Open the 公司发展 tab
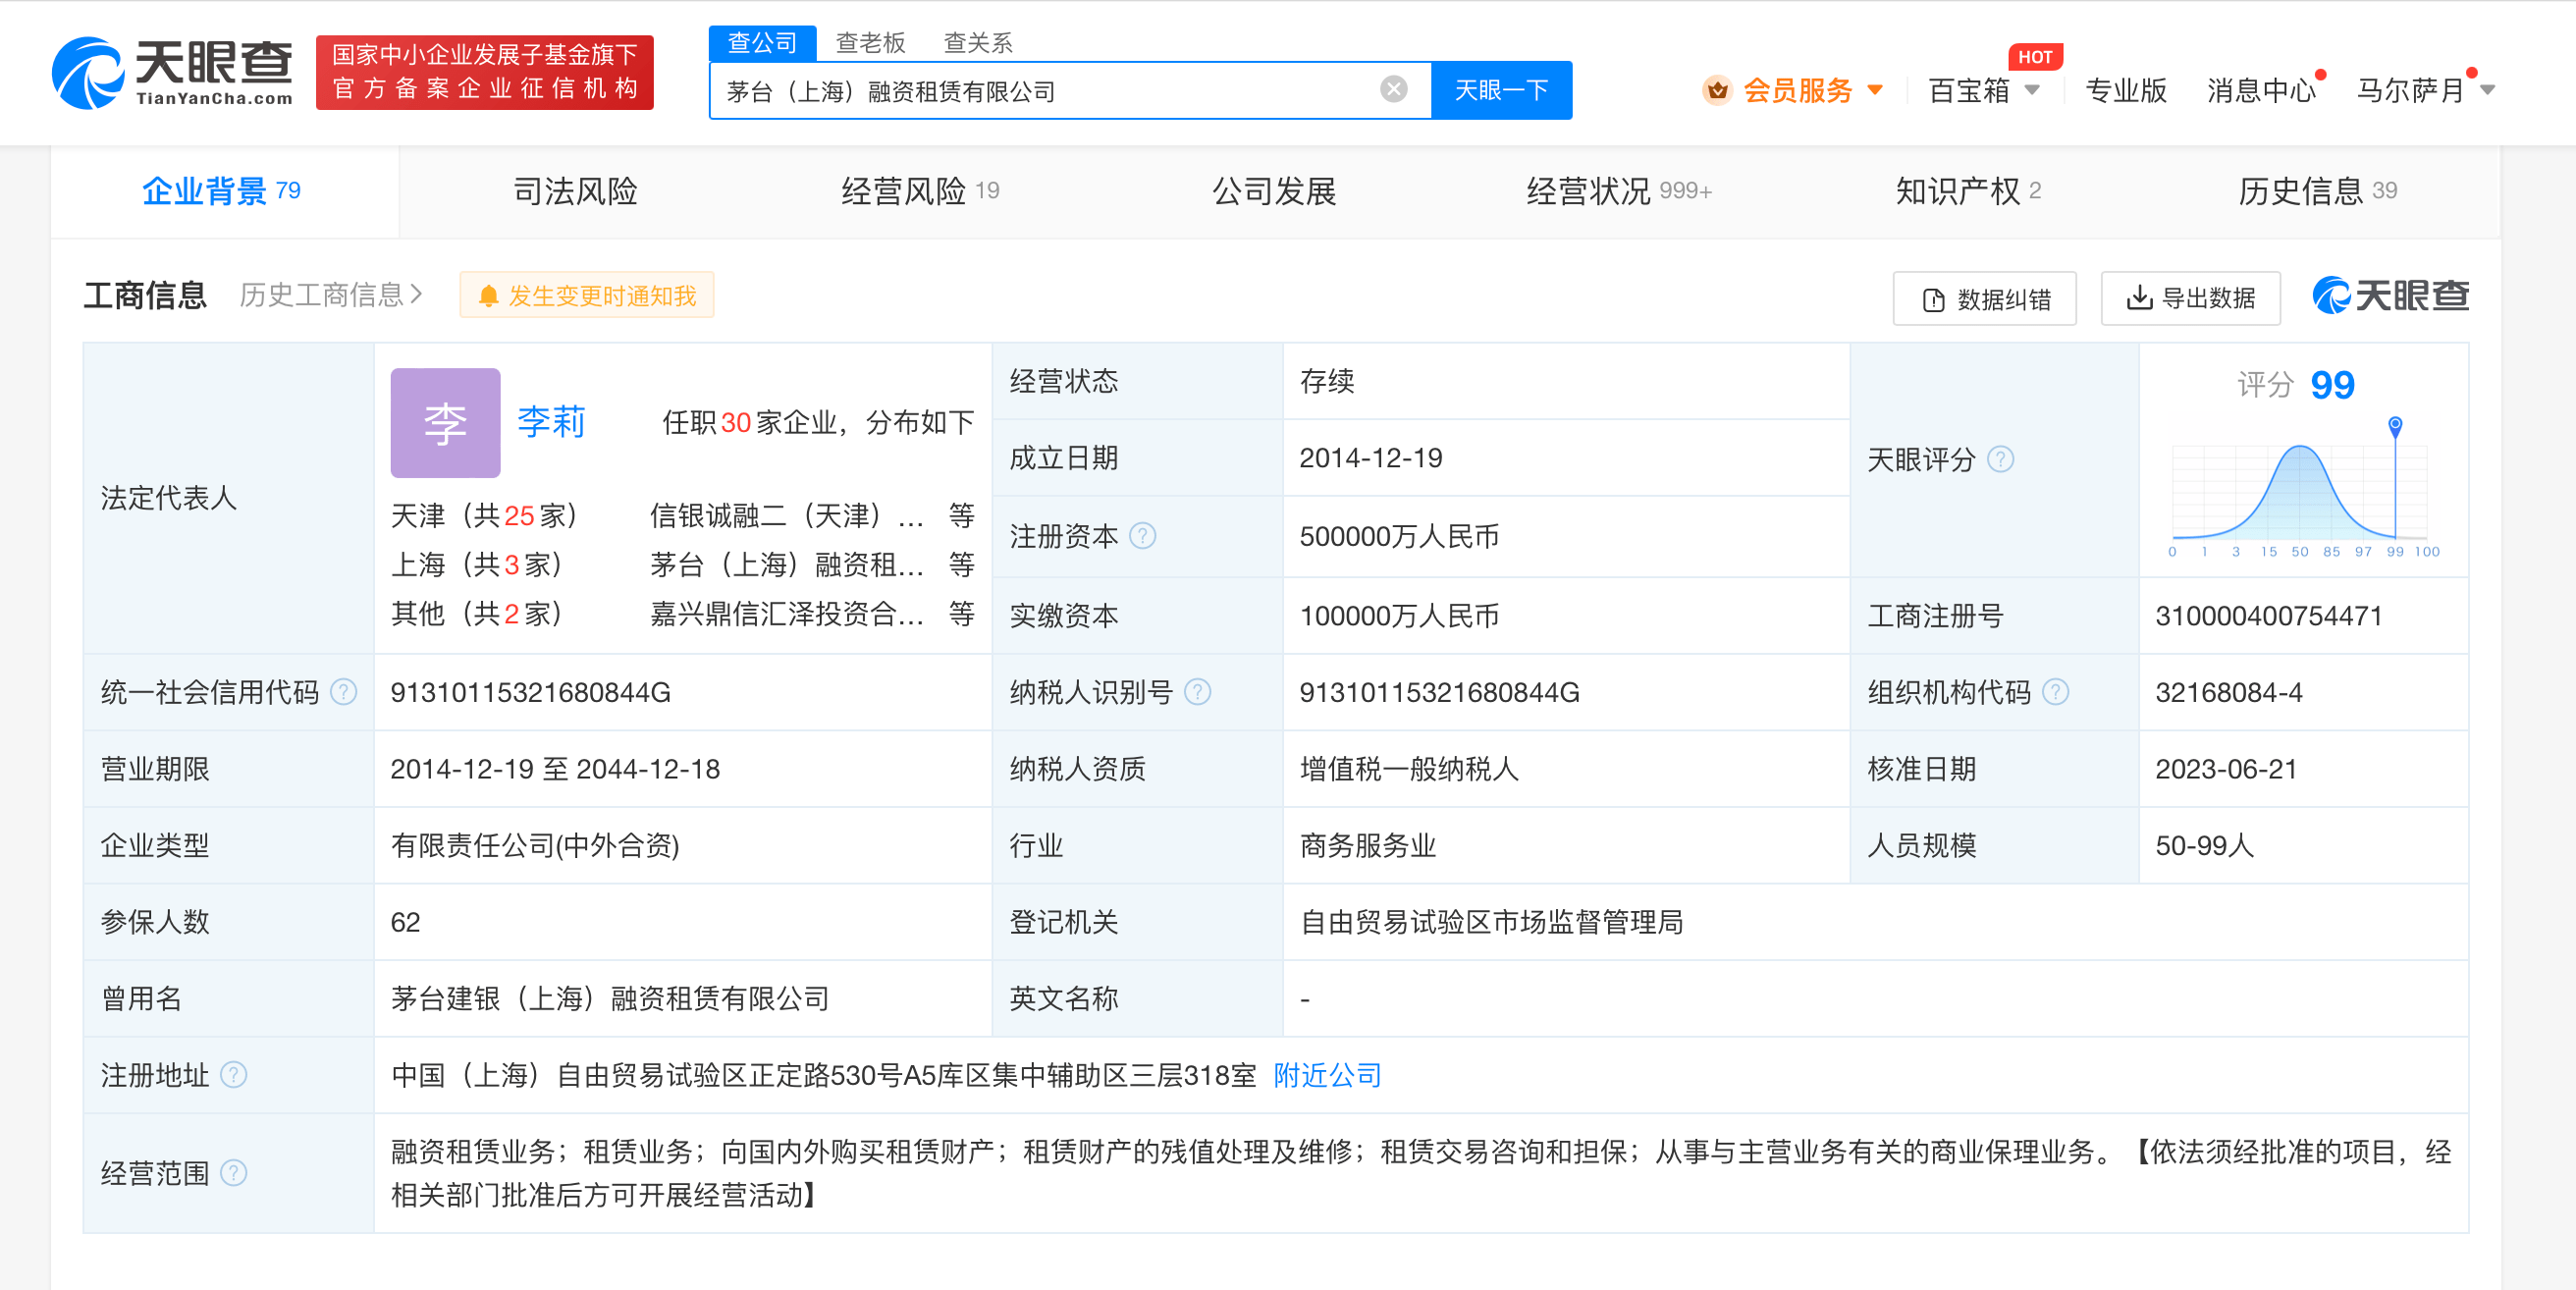 (x=1274, y=191)
